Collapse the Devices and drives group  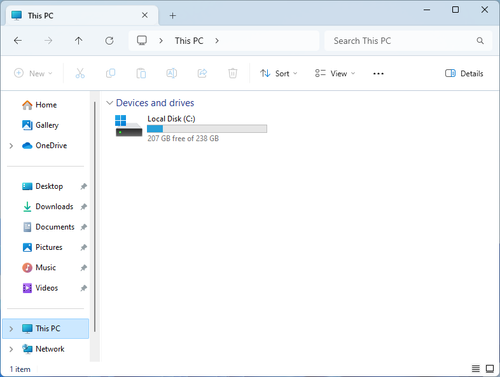pyautogui.click(x=109, y=103)
